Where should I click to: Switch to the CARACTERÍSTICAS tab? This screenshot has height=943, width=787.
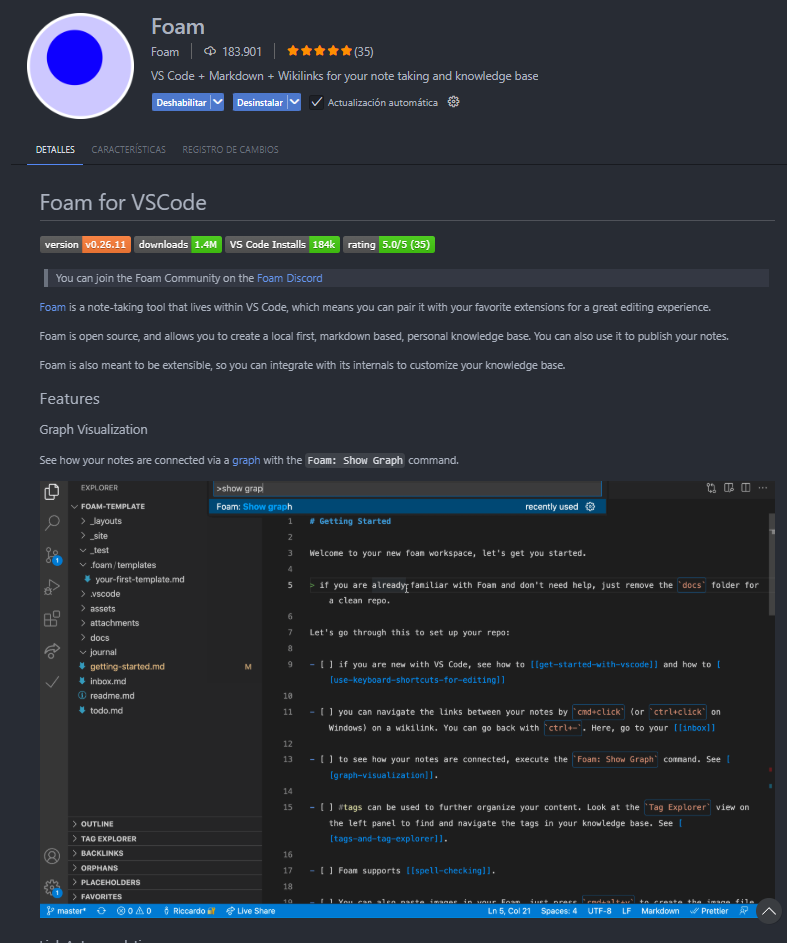128,149
